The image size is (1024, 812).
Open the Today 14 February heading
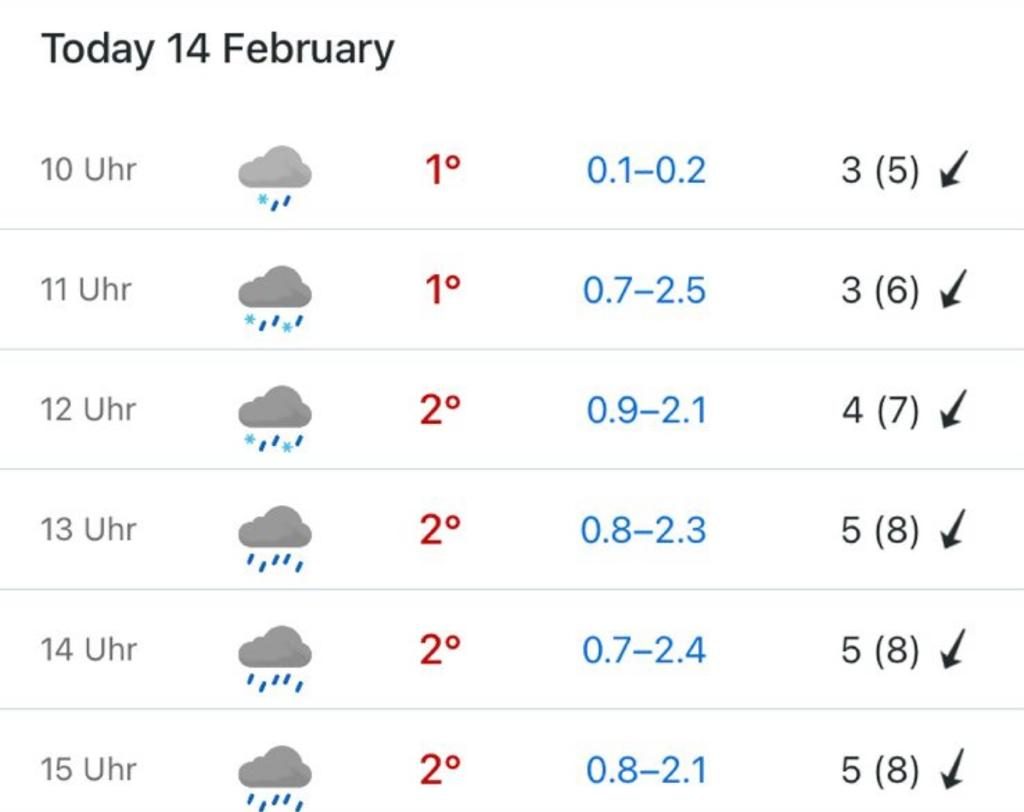(x=217, y=49)
